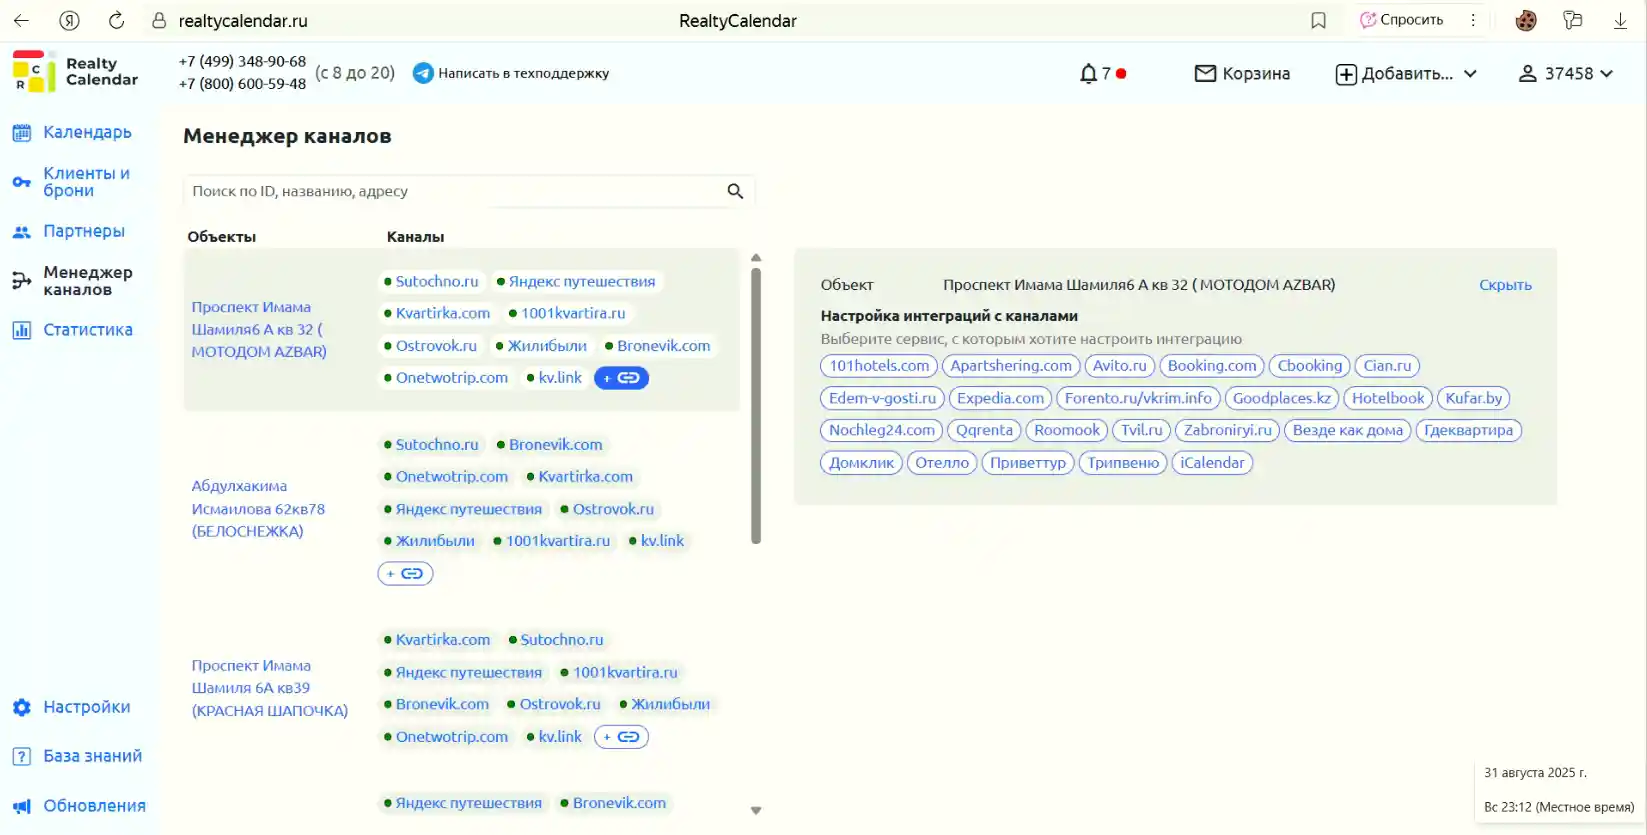Open the browser three-dot menu
The width and height of the screenshot is (1647, 835).
pos(1473,20)
